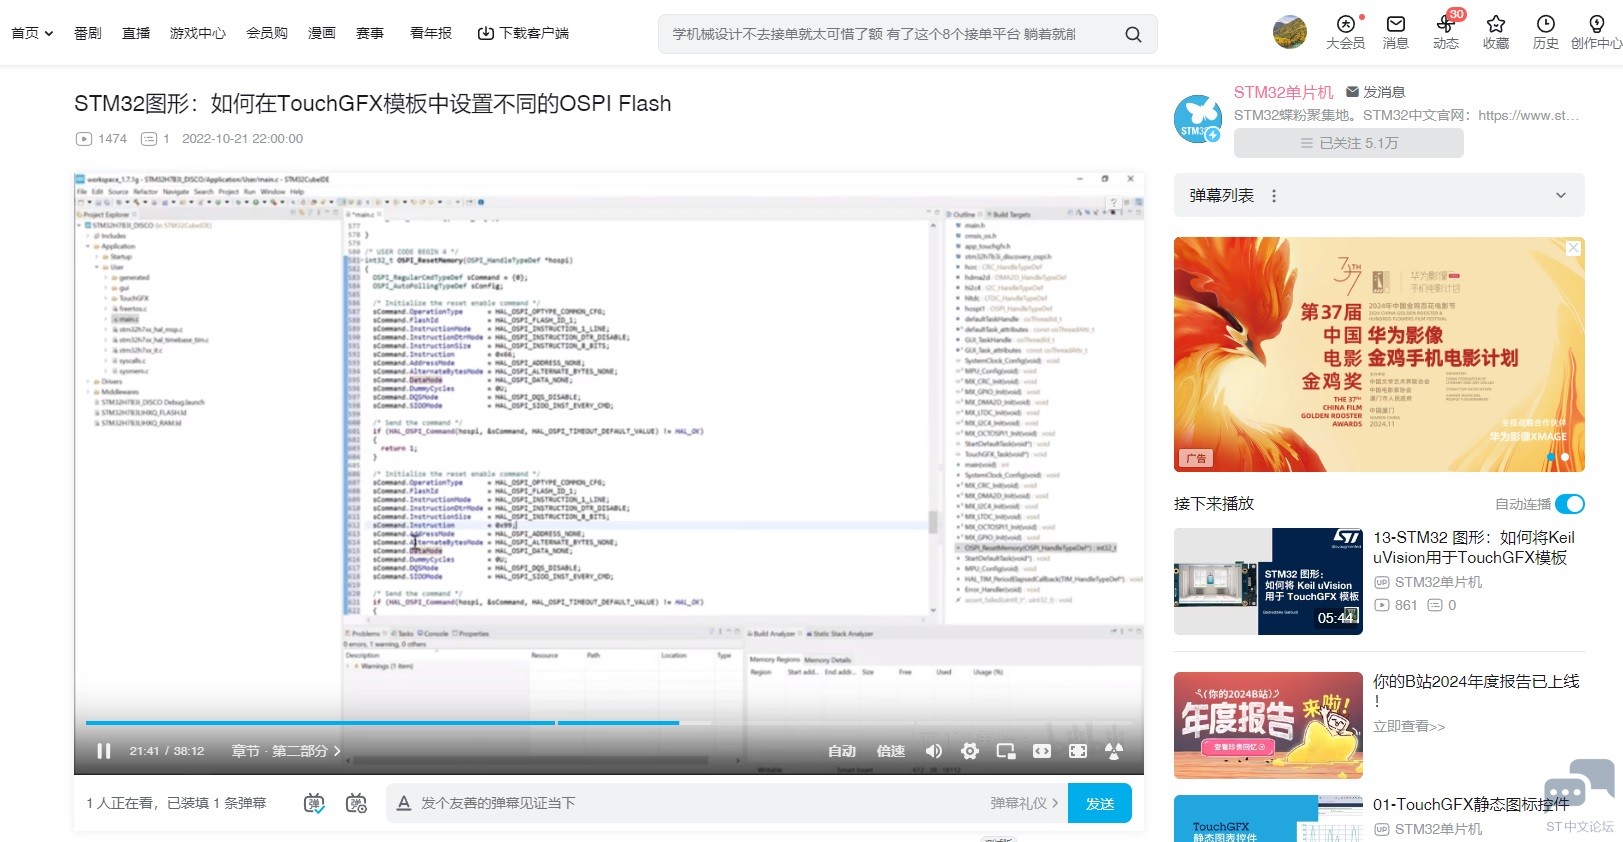Open danmaku display settings icon
Viewport: 1623px width, 842px height.
tap(356, 803)
